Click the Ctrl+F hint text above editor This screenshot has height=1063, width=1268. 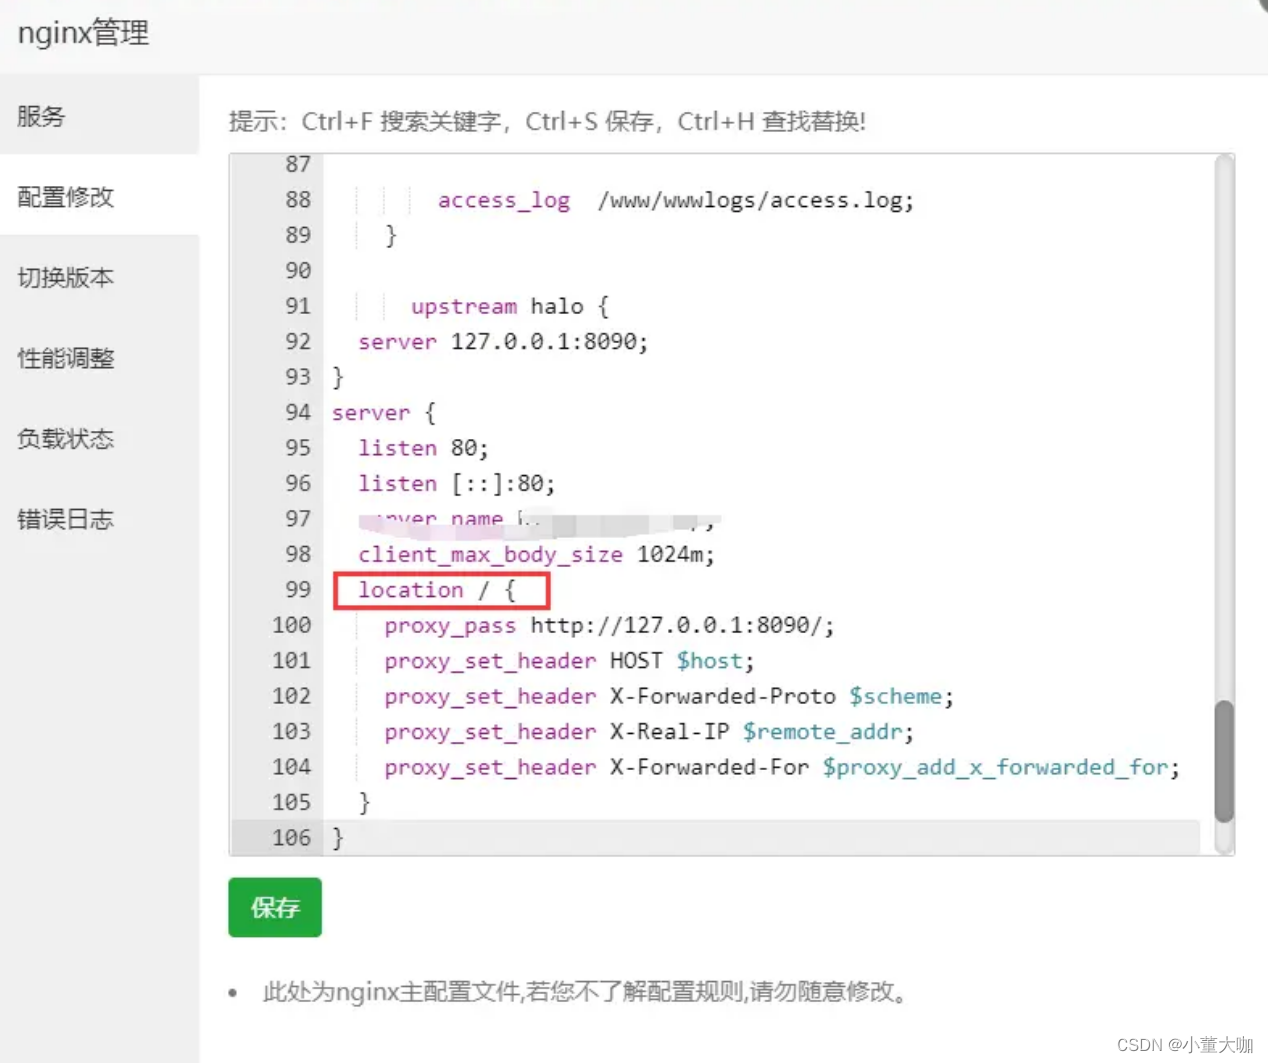coord(547,121)
